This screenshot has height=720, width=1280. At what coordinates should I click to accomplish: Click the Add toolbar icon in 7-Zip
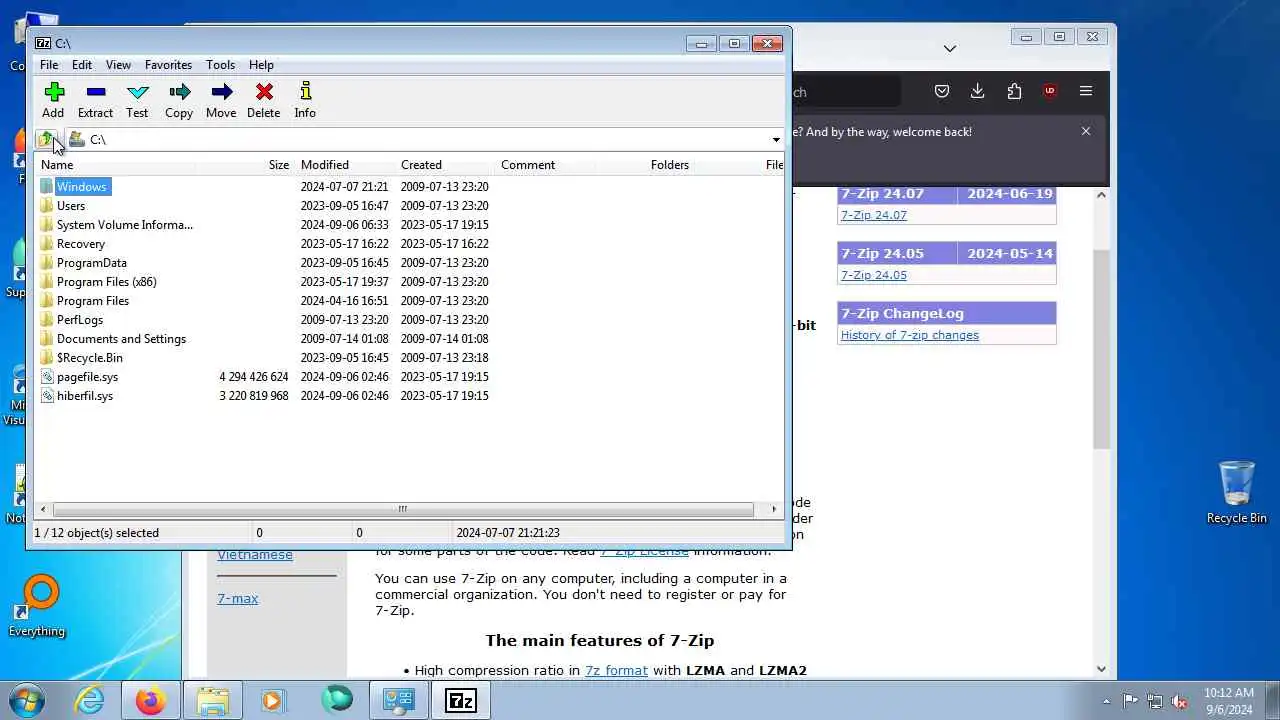tap(53, 100)
